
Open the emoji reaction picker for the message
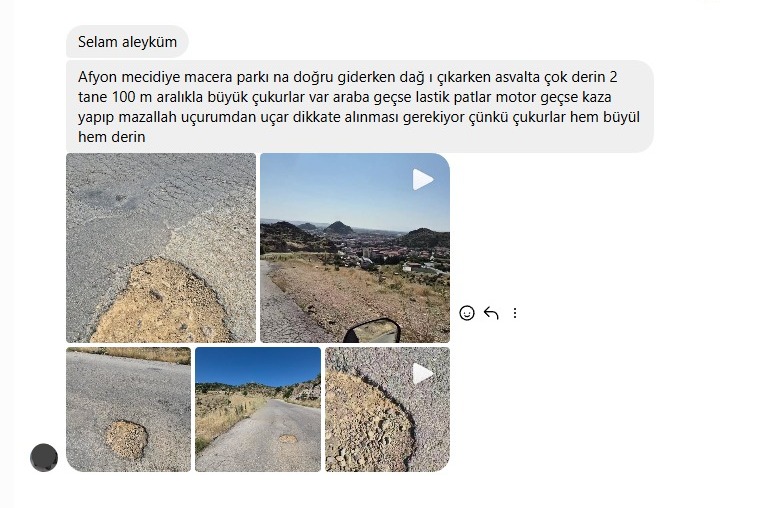(467, 313)
